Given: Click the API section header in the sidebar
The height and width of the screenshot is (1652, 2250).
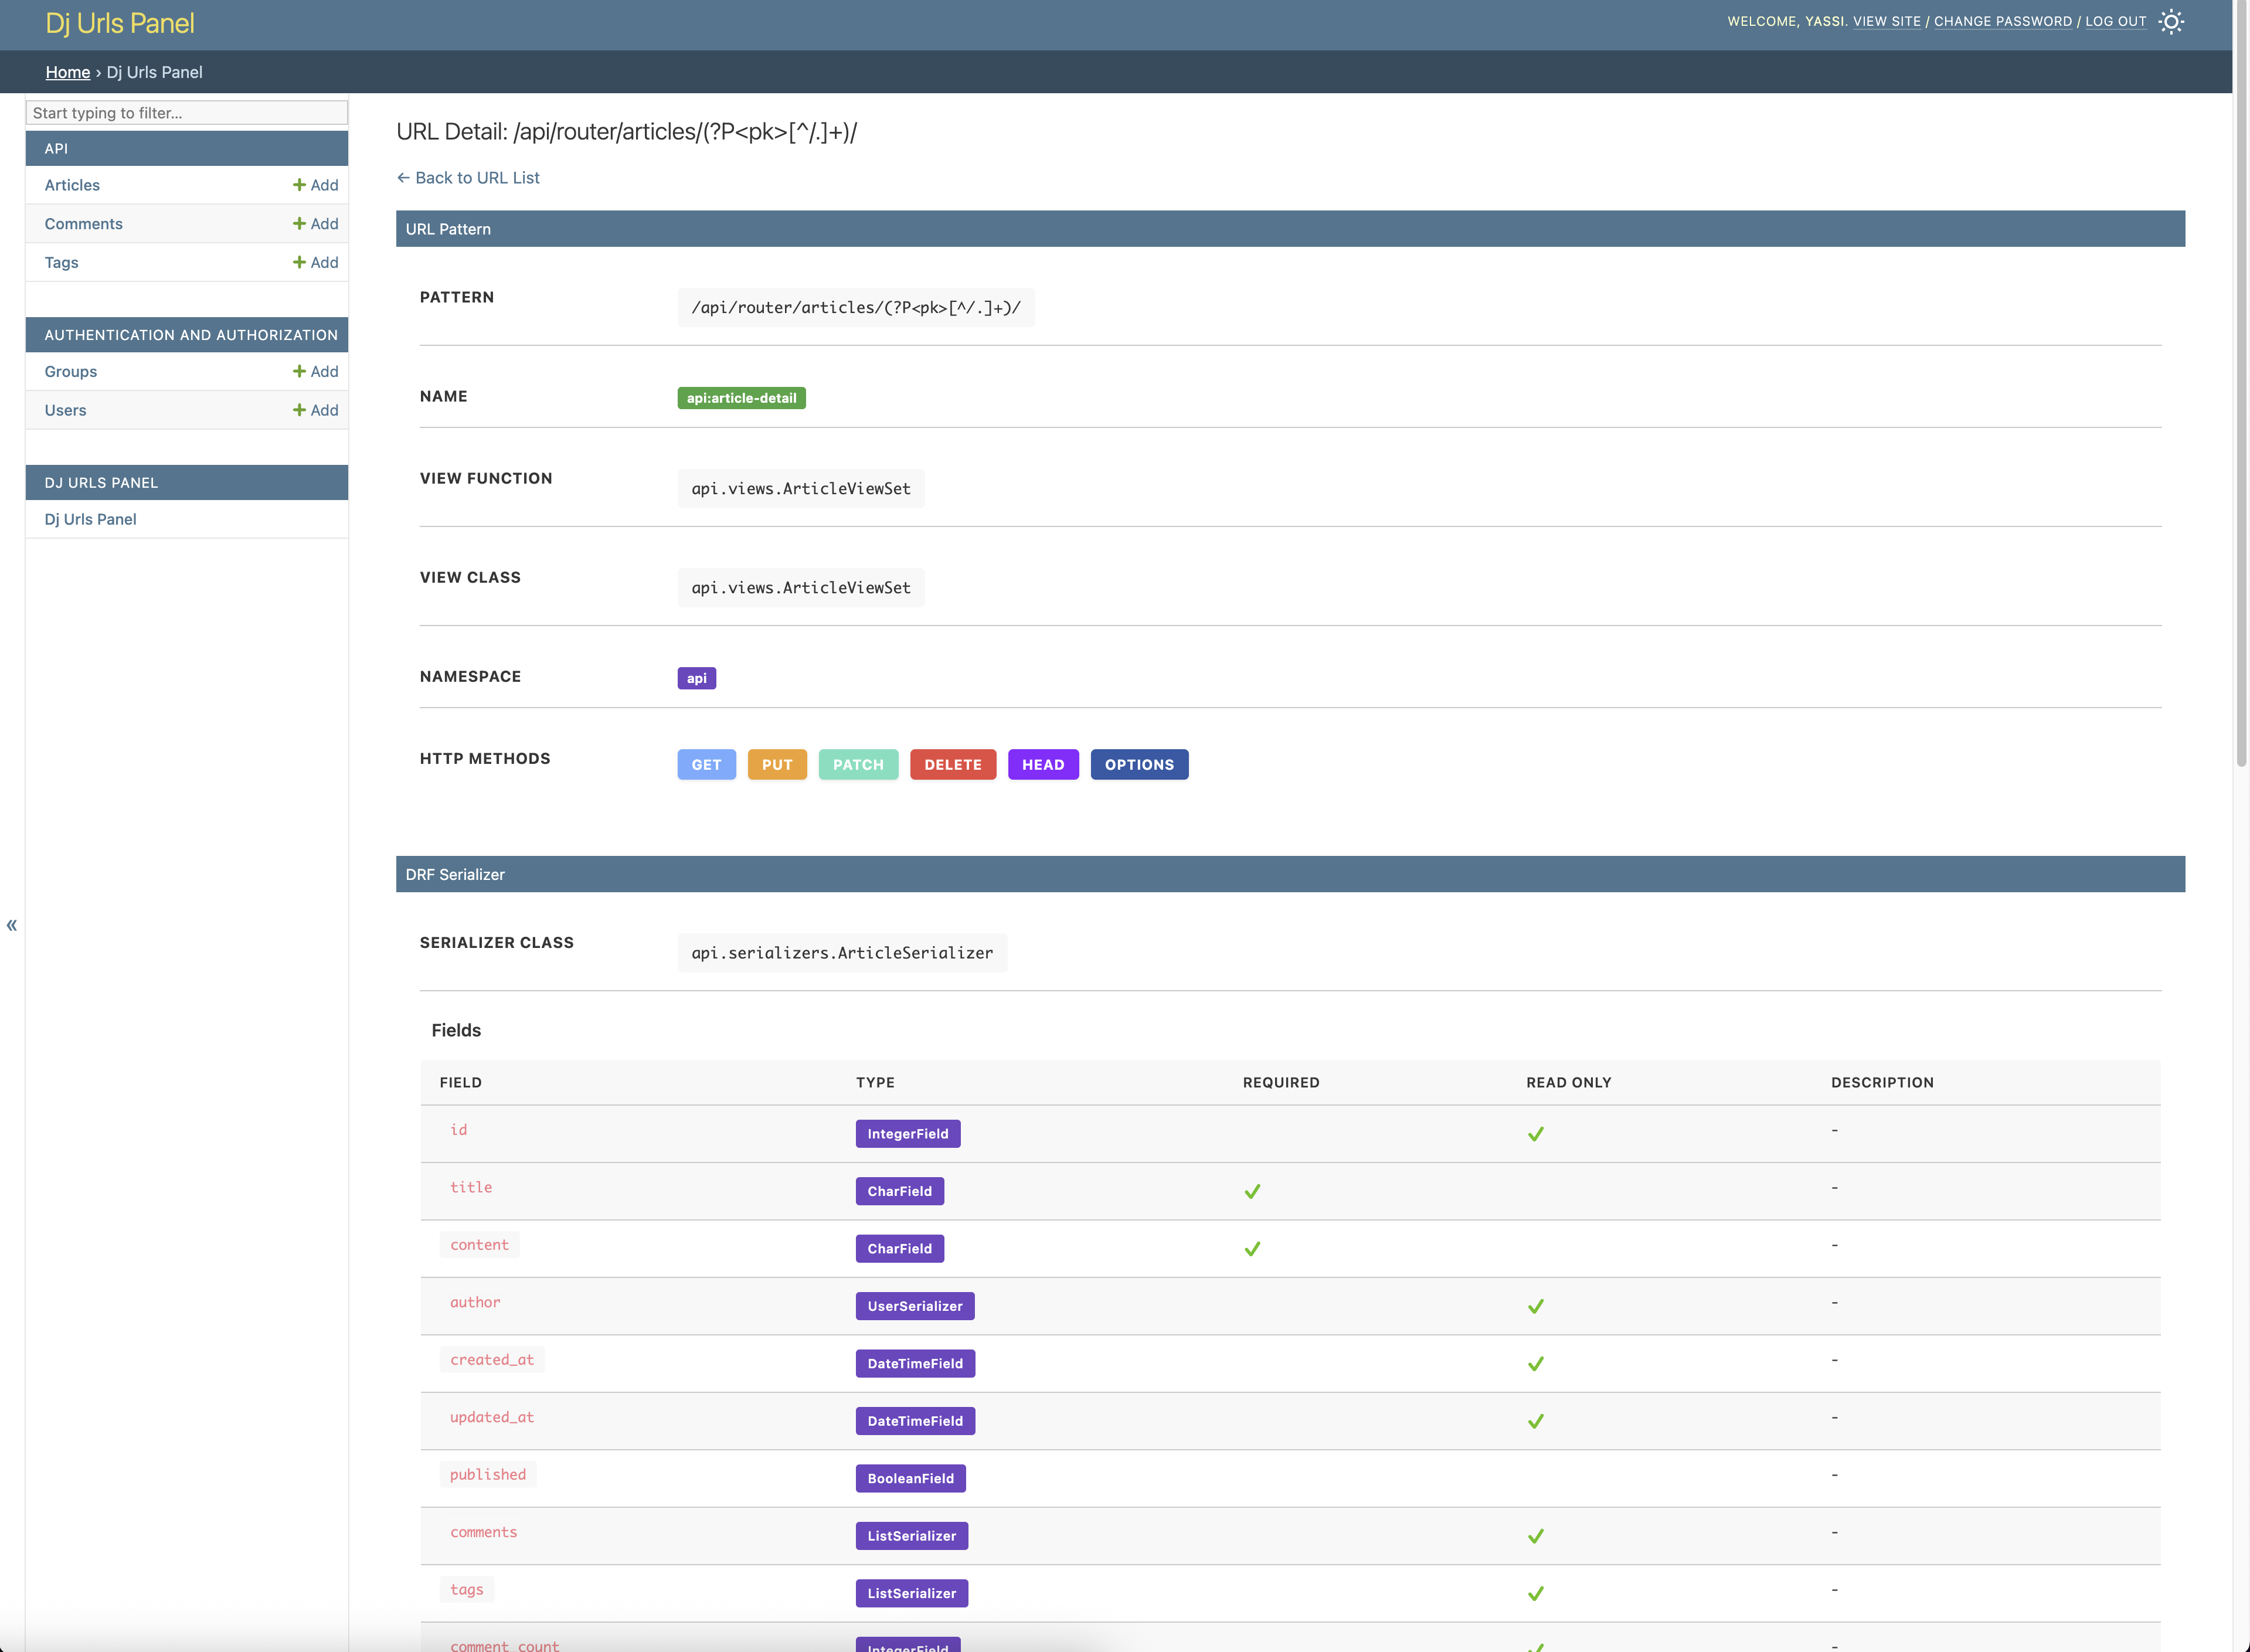Looking at the screenshot, I should (57, 148).
